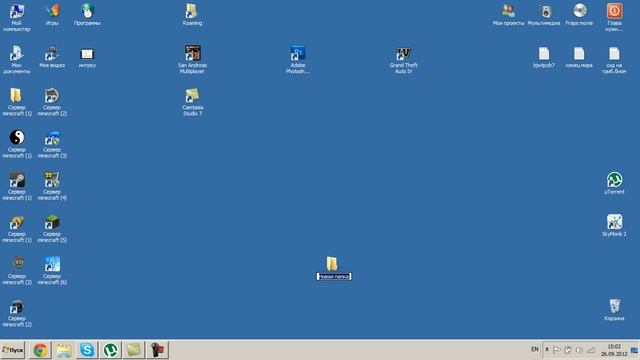Open the Игры shortcut icon
The height and width of the screenshot is (360, 640).
pyautogui.click(x=52, y=12)
